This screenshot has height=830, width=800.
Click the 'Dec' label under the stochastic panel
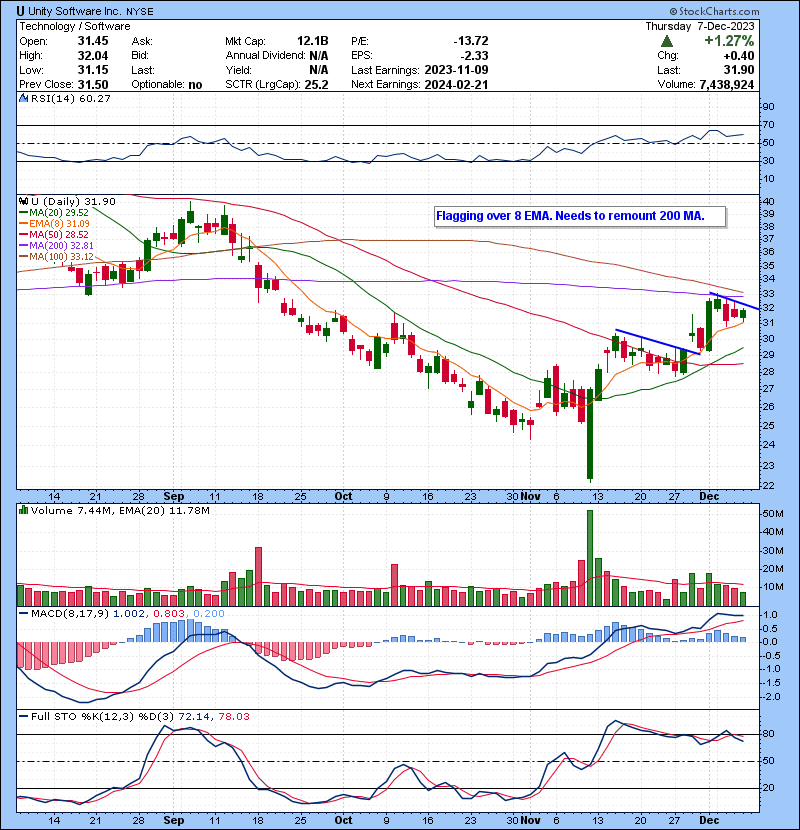tap(709, 820)
